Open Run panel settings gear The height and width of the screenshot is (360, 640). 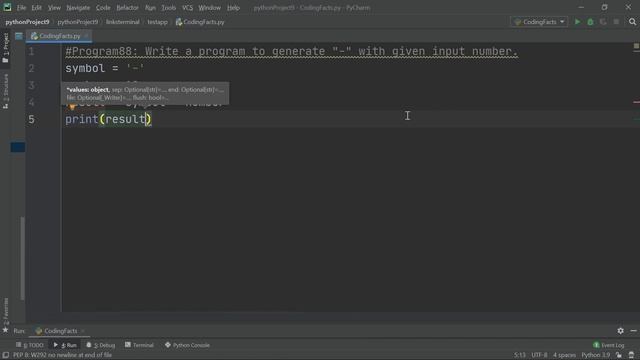(620, 331)
